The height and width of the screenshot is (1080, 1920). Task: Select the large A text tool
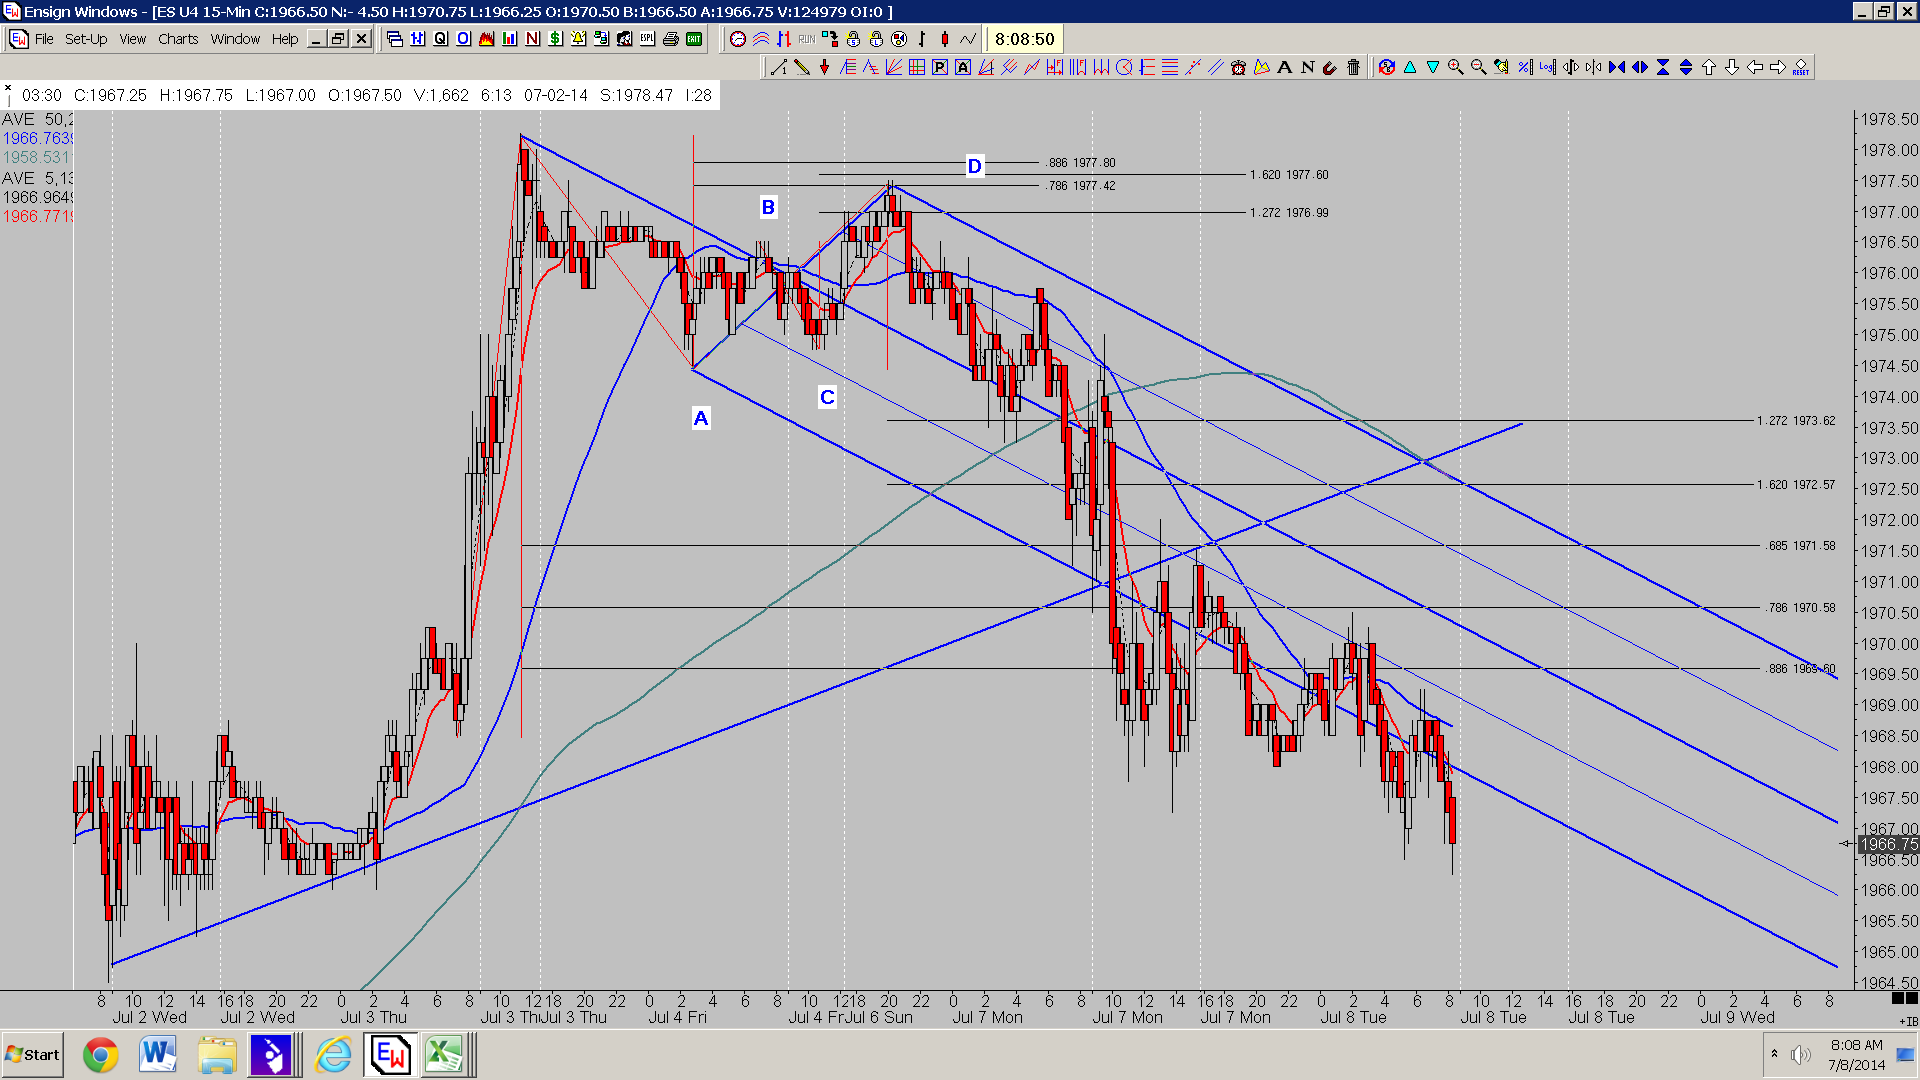pos(1284,67)
